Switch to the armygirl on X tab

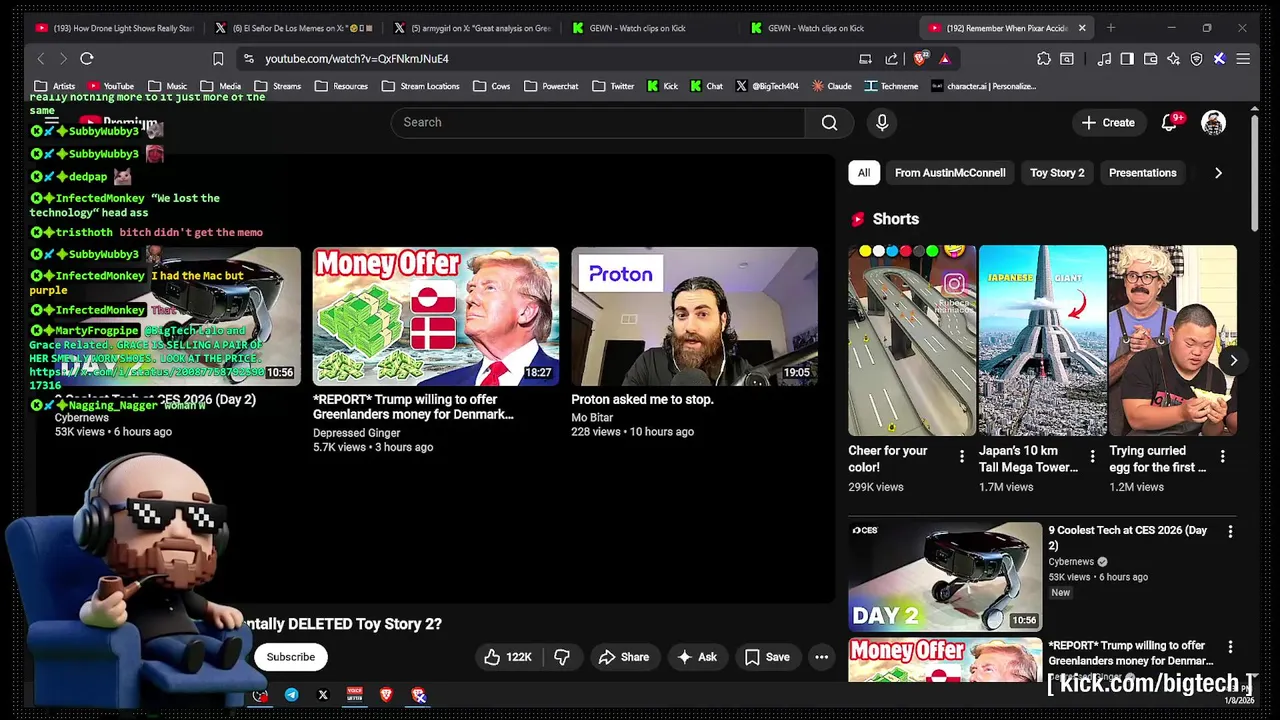tap(472, 28)
